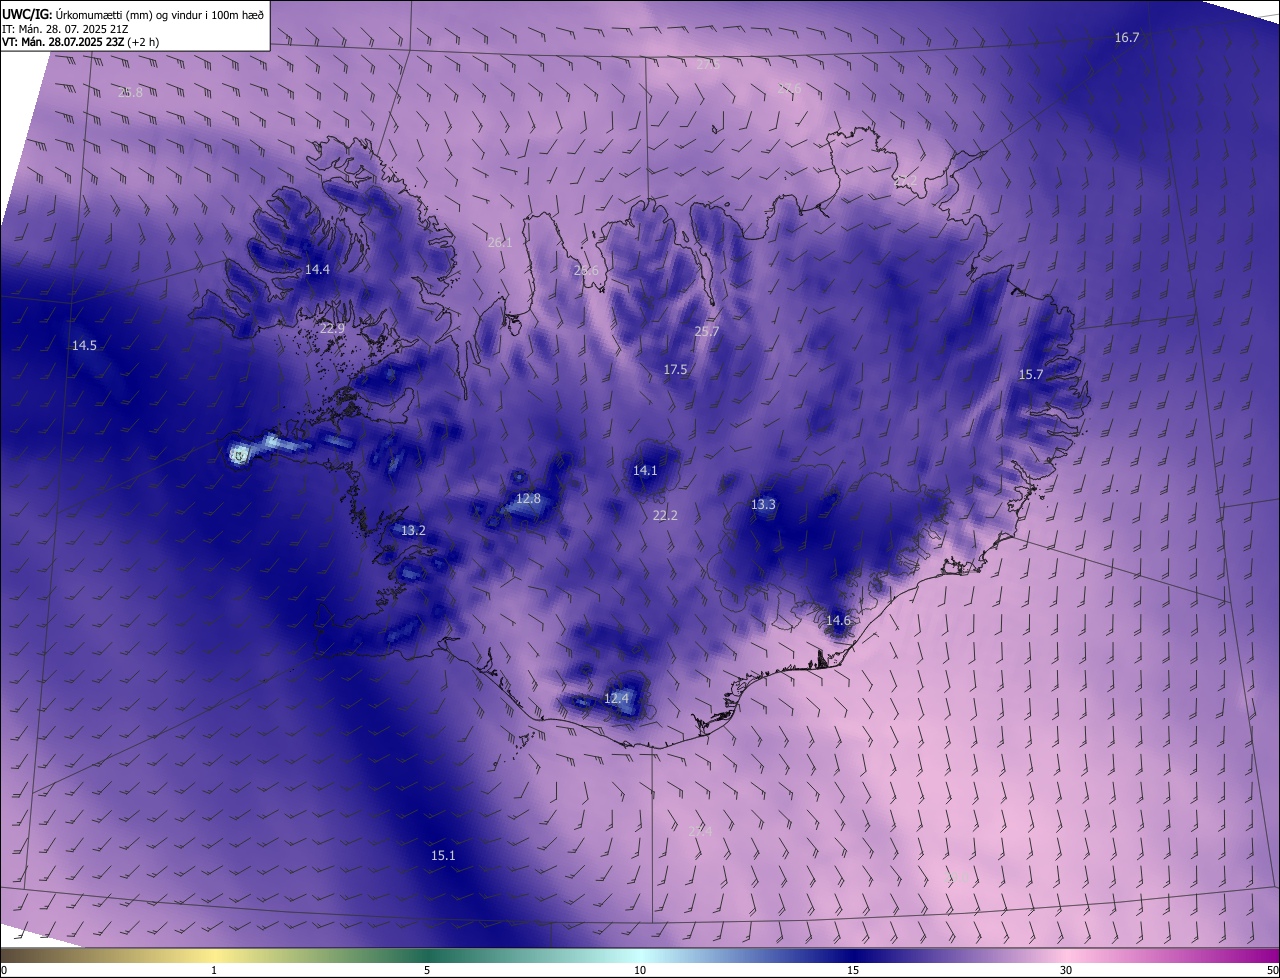
Task: Click the 22.9 value label
Action: pyautogui.click(x=332, y=329)
